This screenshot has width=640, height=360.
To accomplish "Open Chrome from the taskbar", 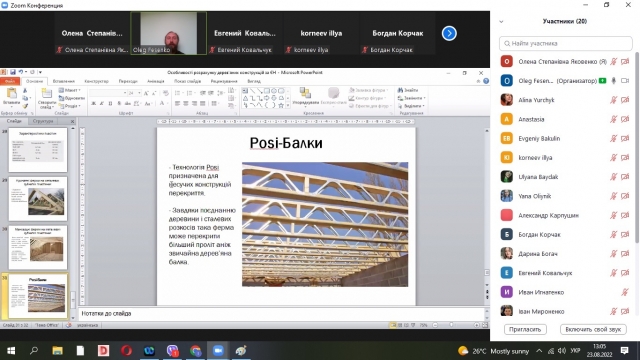I will [x=195, y=351].
